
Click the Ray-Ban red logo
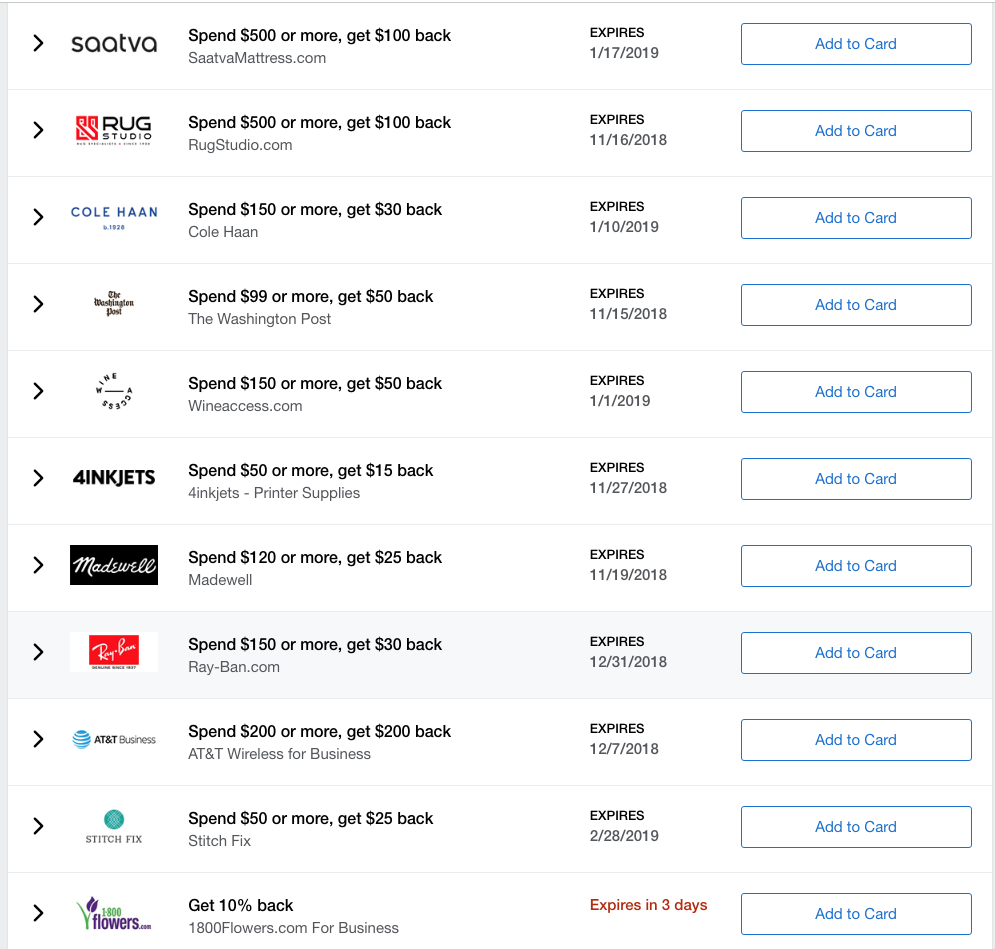(x=114, y=651)
